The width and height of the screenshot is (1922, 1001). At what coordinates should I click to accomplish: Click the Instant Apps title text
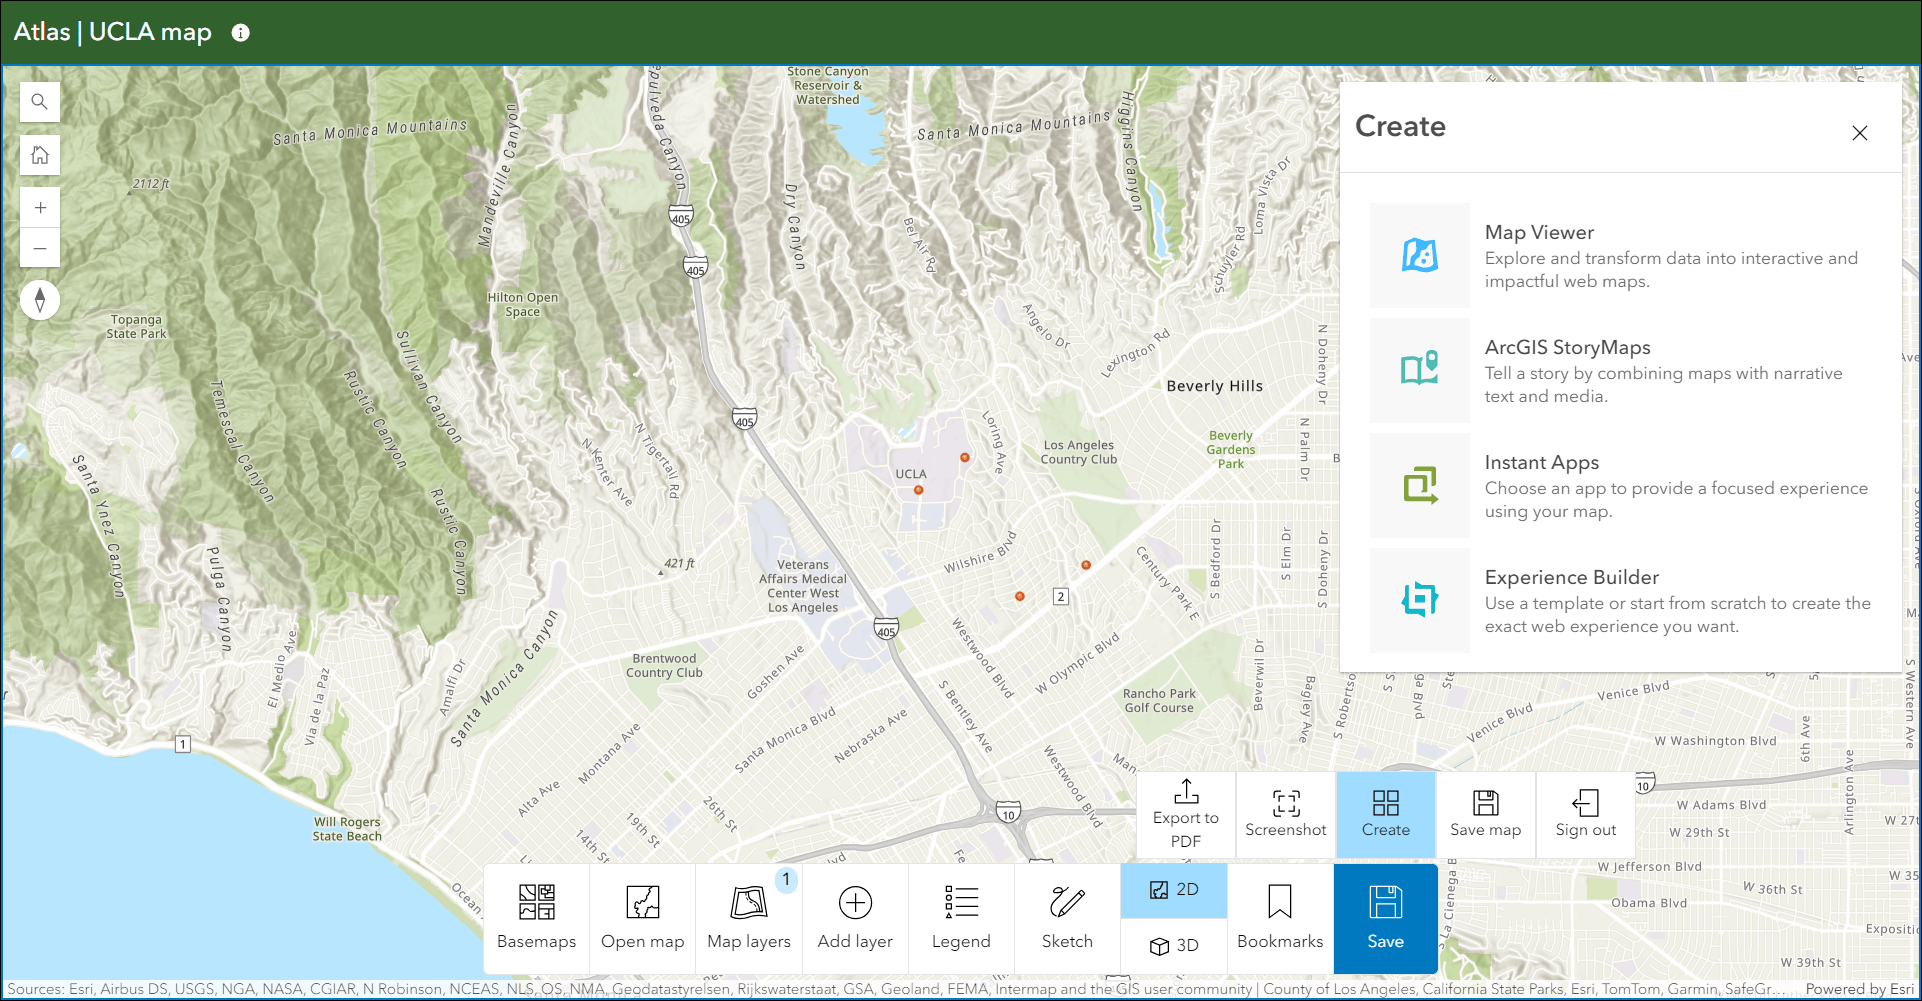1542,462
